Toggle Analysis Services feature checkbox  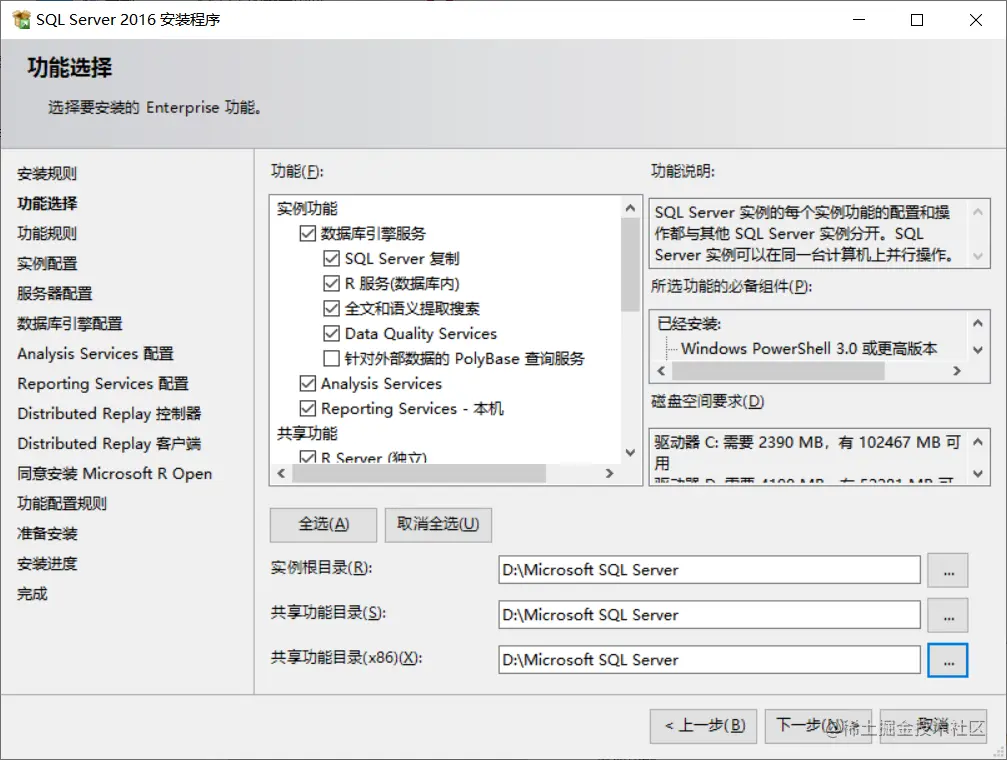coord(308,384)
